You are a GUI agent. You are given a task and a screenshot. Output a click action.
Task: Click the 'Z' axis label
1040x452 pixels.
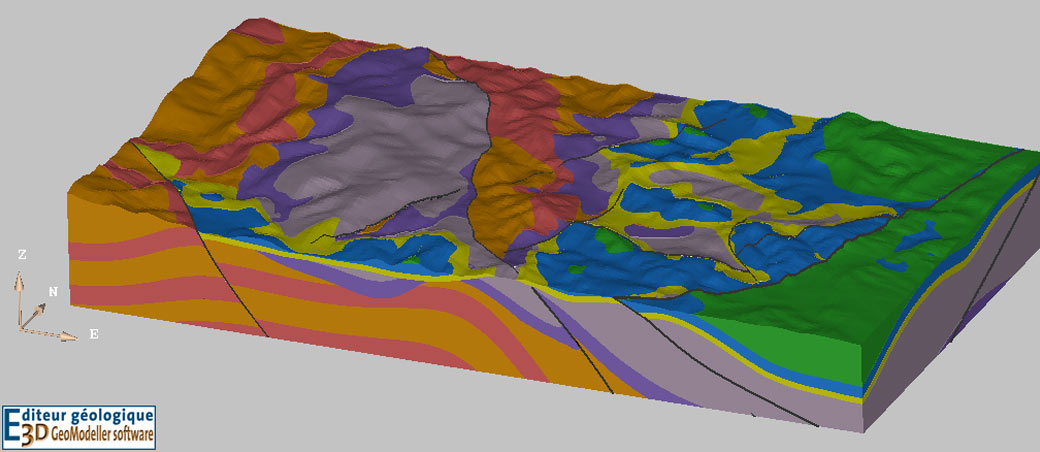pyautogui.click(x=22, y=255)
